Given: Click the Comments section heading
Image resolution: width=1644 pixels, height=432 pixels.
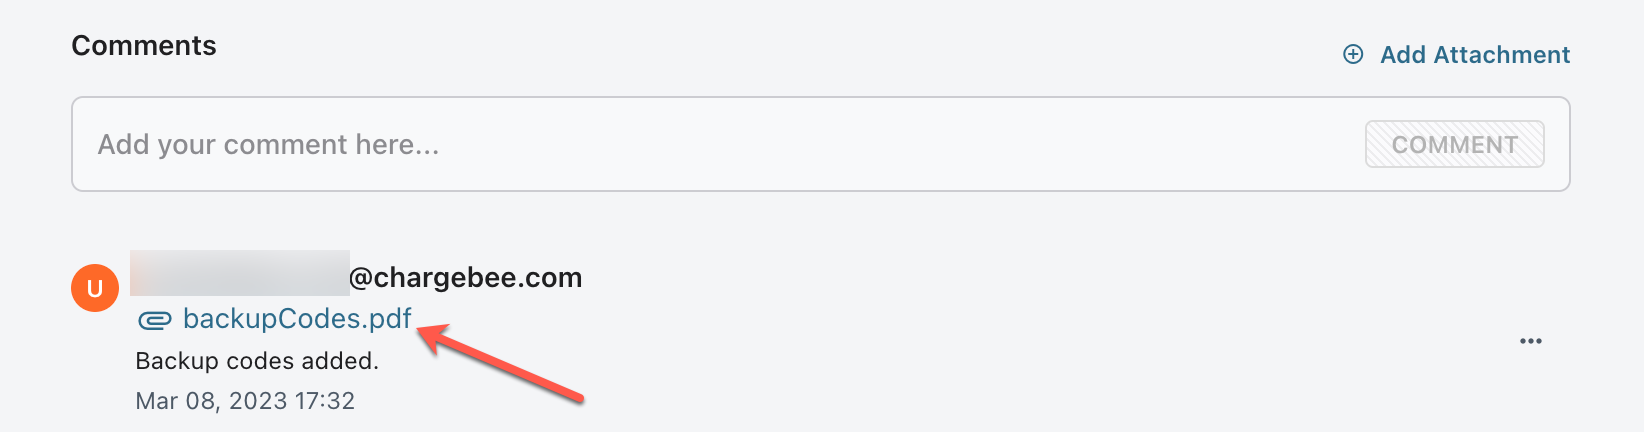Looking at the screenshot, I should 144,46.
